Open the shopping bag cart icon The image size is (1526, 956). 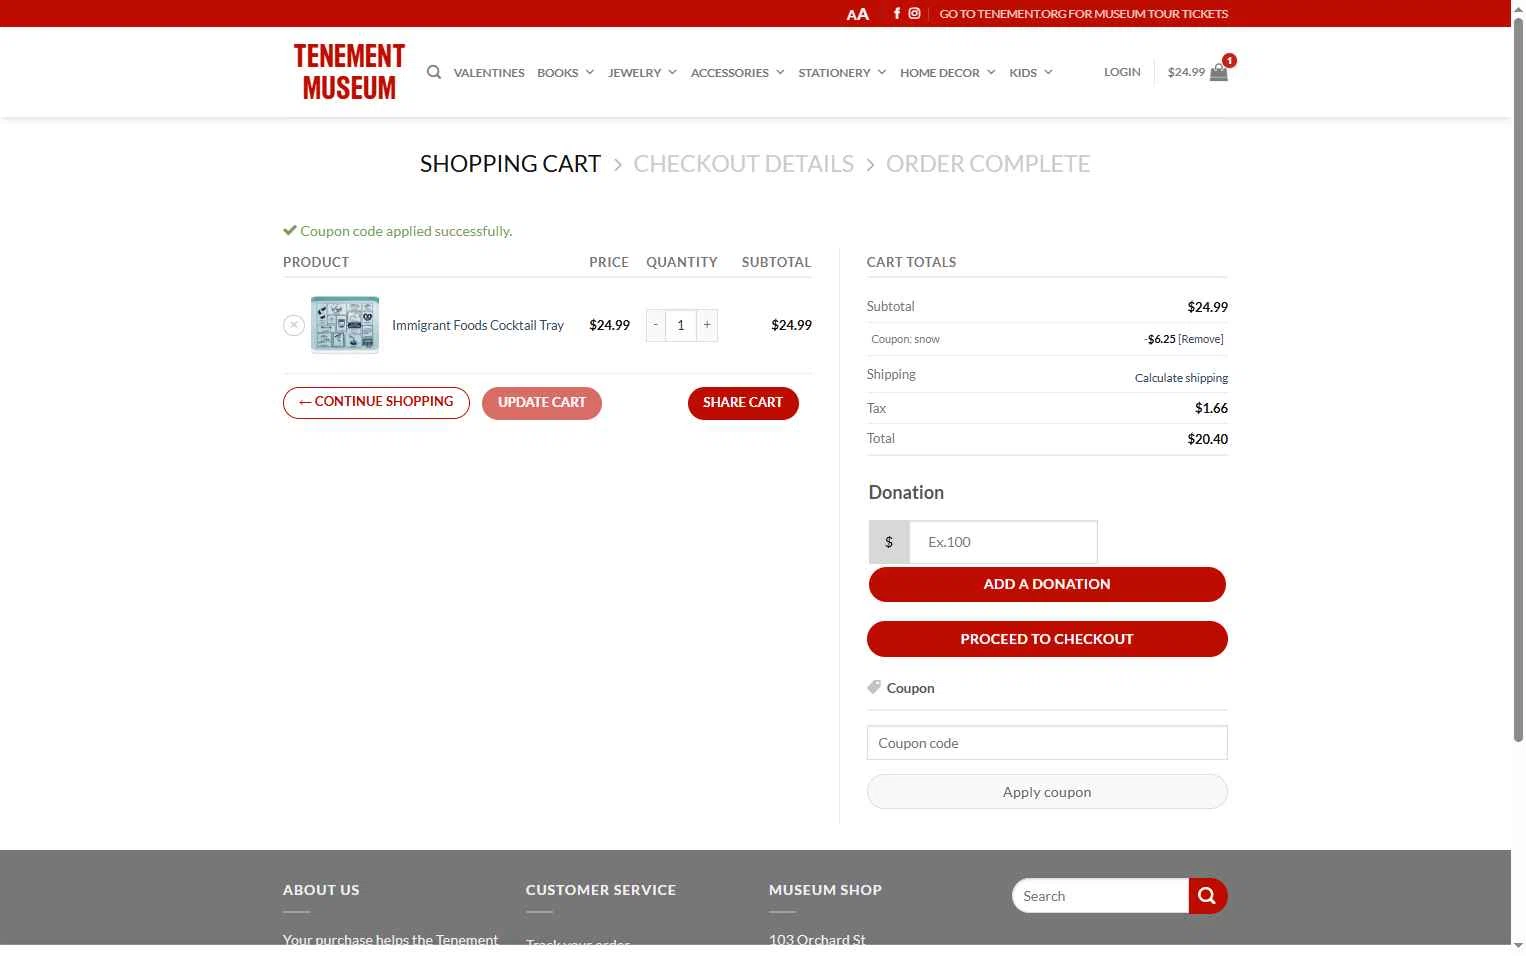tap(1219, 72)
